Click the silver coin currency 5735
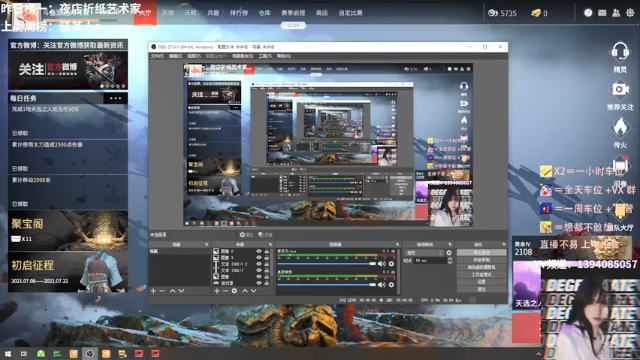Viewport: 640px width, 360px height. [502, 13]
